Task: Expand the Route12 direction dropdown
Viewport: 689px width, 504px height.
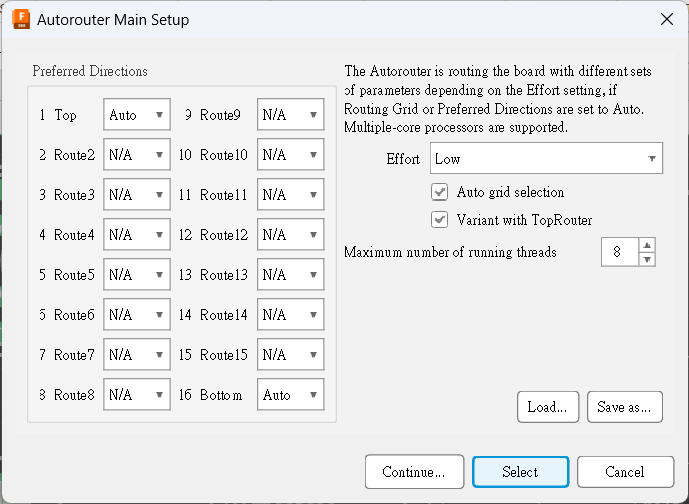Action: (x=291, y=235)
